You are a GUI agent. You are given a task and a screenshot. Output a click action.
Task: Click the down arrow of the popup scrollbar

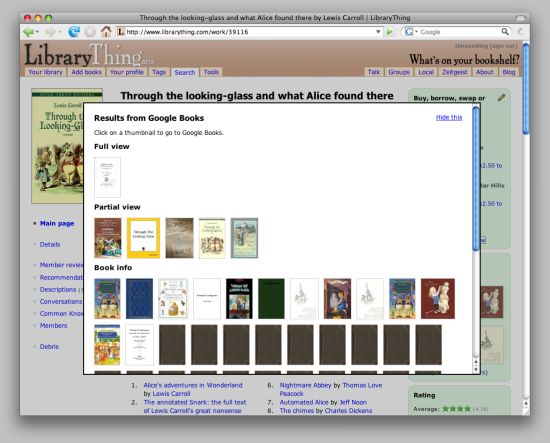[x=476, y=369]
